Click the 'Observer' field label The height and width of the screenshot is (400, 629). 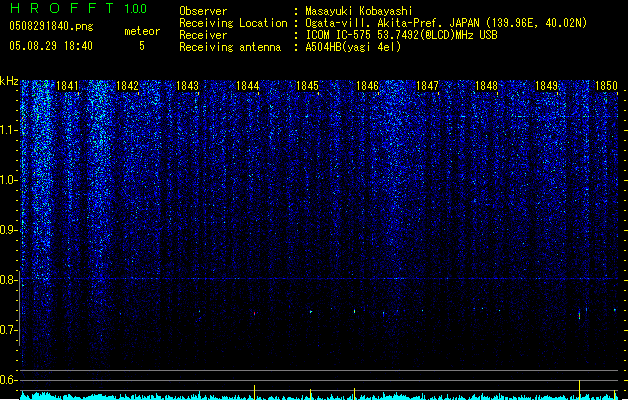point(203,11)
